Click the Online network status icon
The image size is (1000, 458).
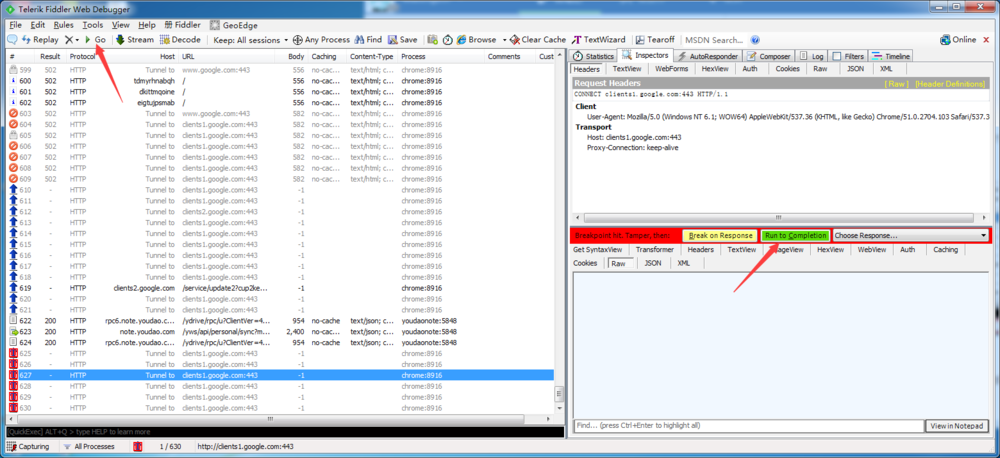click(x=945, y=40)
